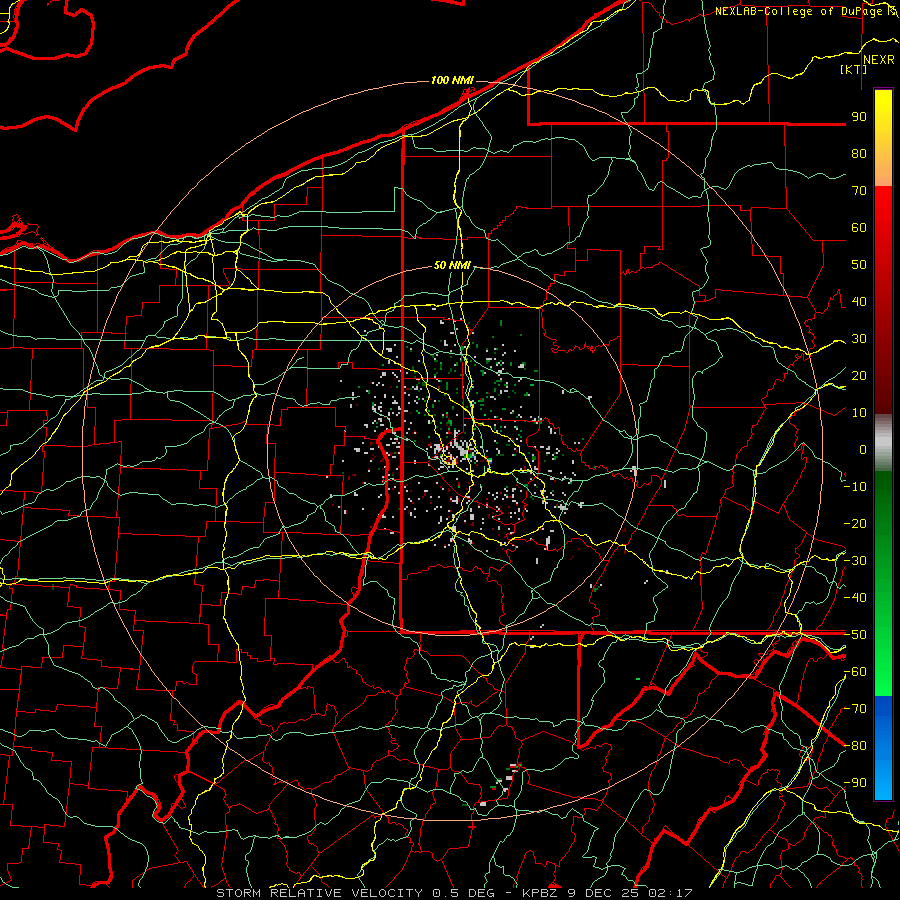
Task: Click the 90 value on the velocity scale
Action: point(859,117)
